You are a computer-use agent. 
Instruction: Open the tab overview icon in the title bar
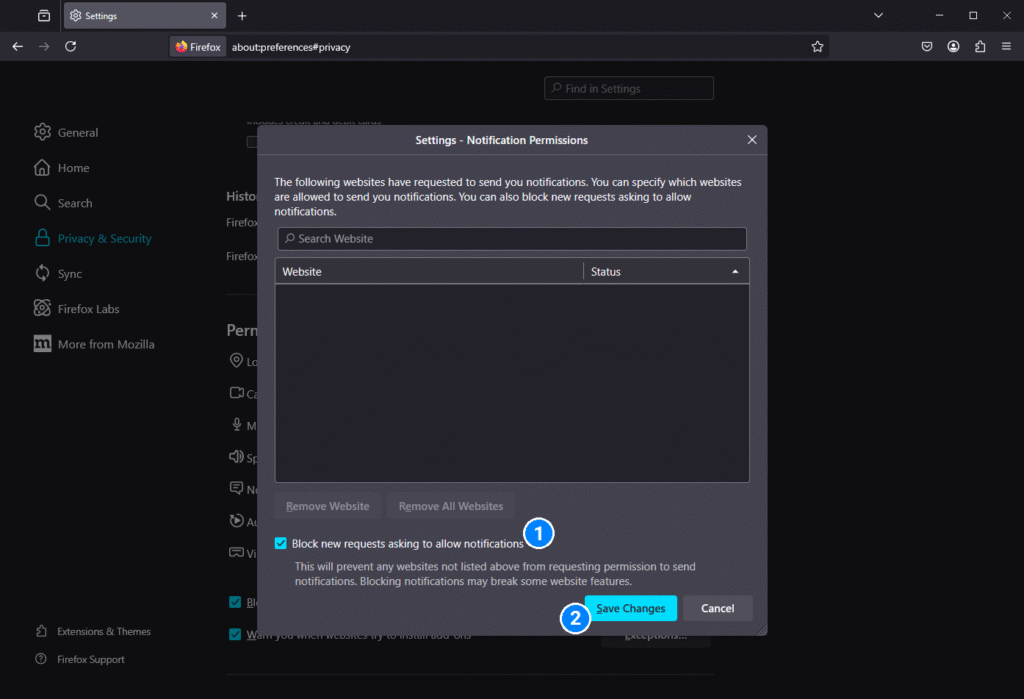click(44, 16)
